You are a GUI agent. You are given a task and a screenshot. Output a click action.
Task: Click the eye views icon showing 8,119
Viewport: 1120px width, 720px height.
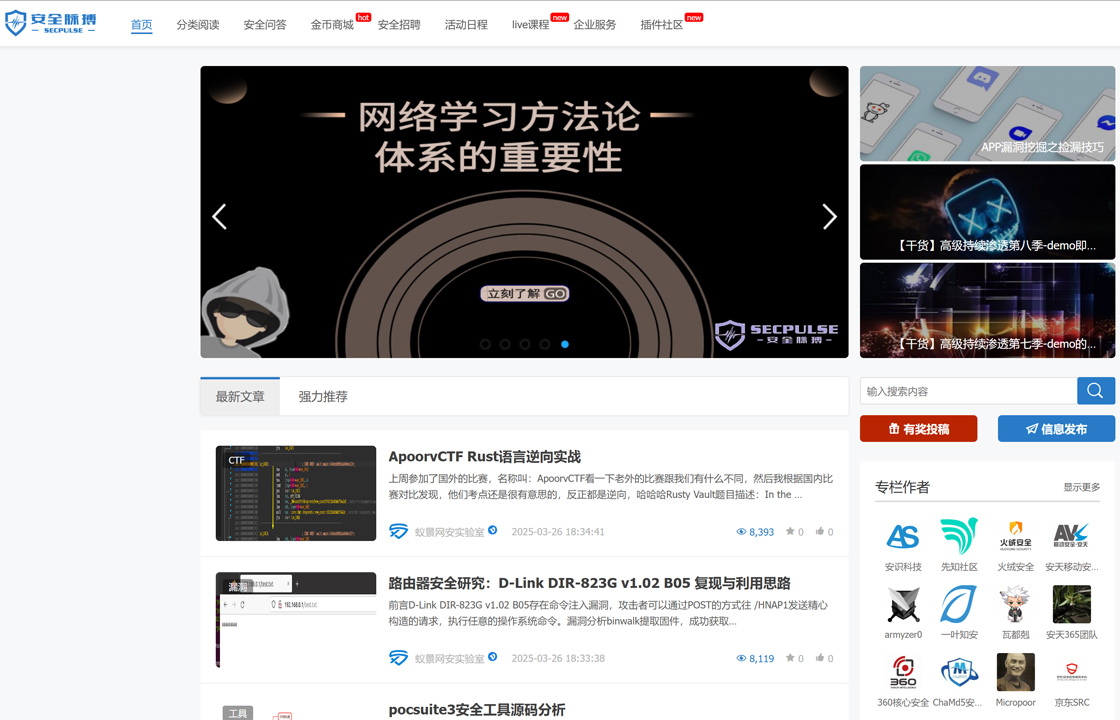pyautogui.click(x=741, y=659)
